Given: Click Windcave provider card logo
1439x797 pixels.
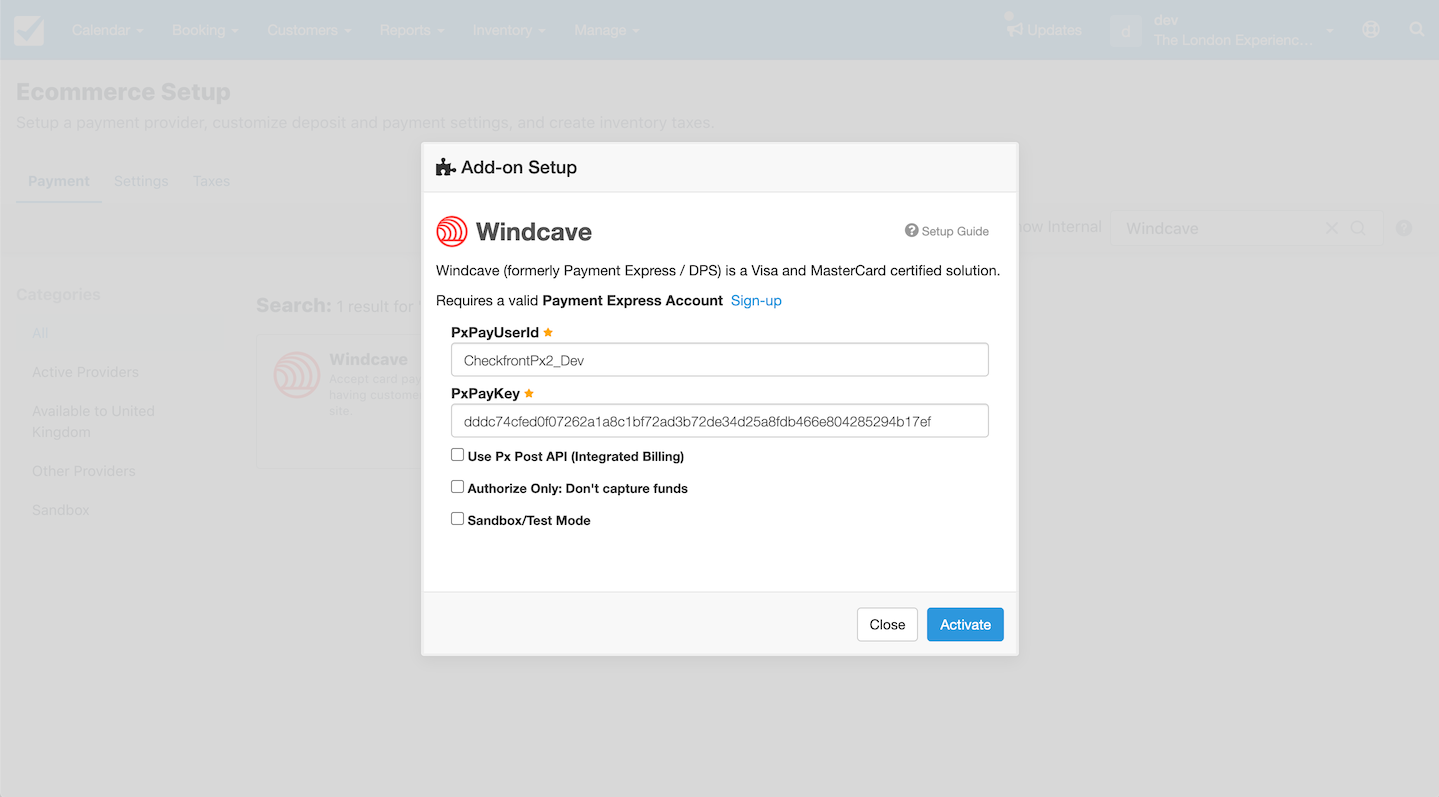Looking at the screenshot, I should click(x=297, y=375).
